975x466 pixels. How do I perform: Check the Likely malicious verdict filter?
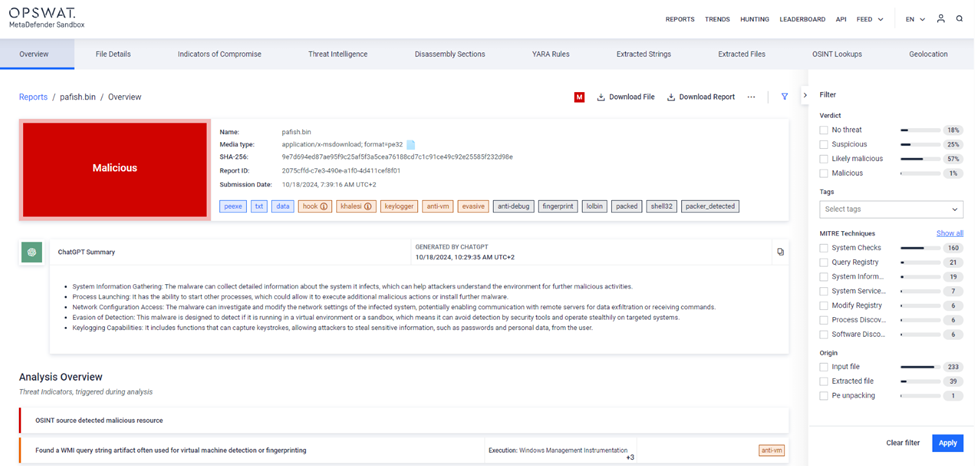point(823,158)
